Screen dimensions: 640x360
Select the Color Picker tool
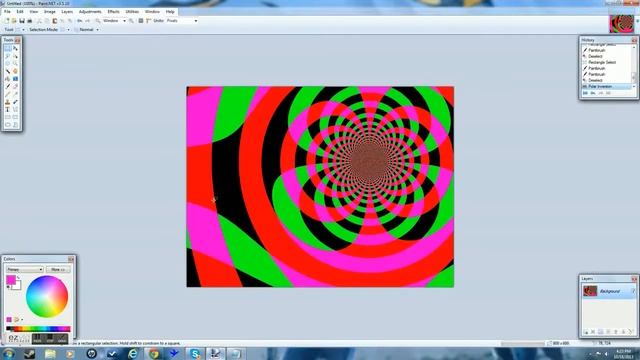(15, 94)
